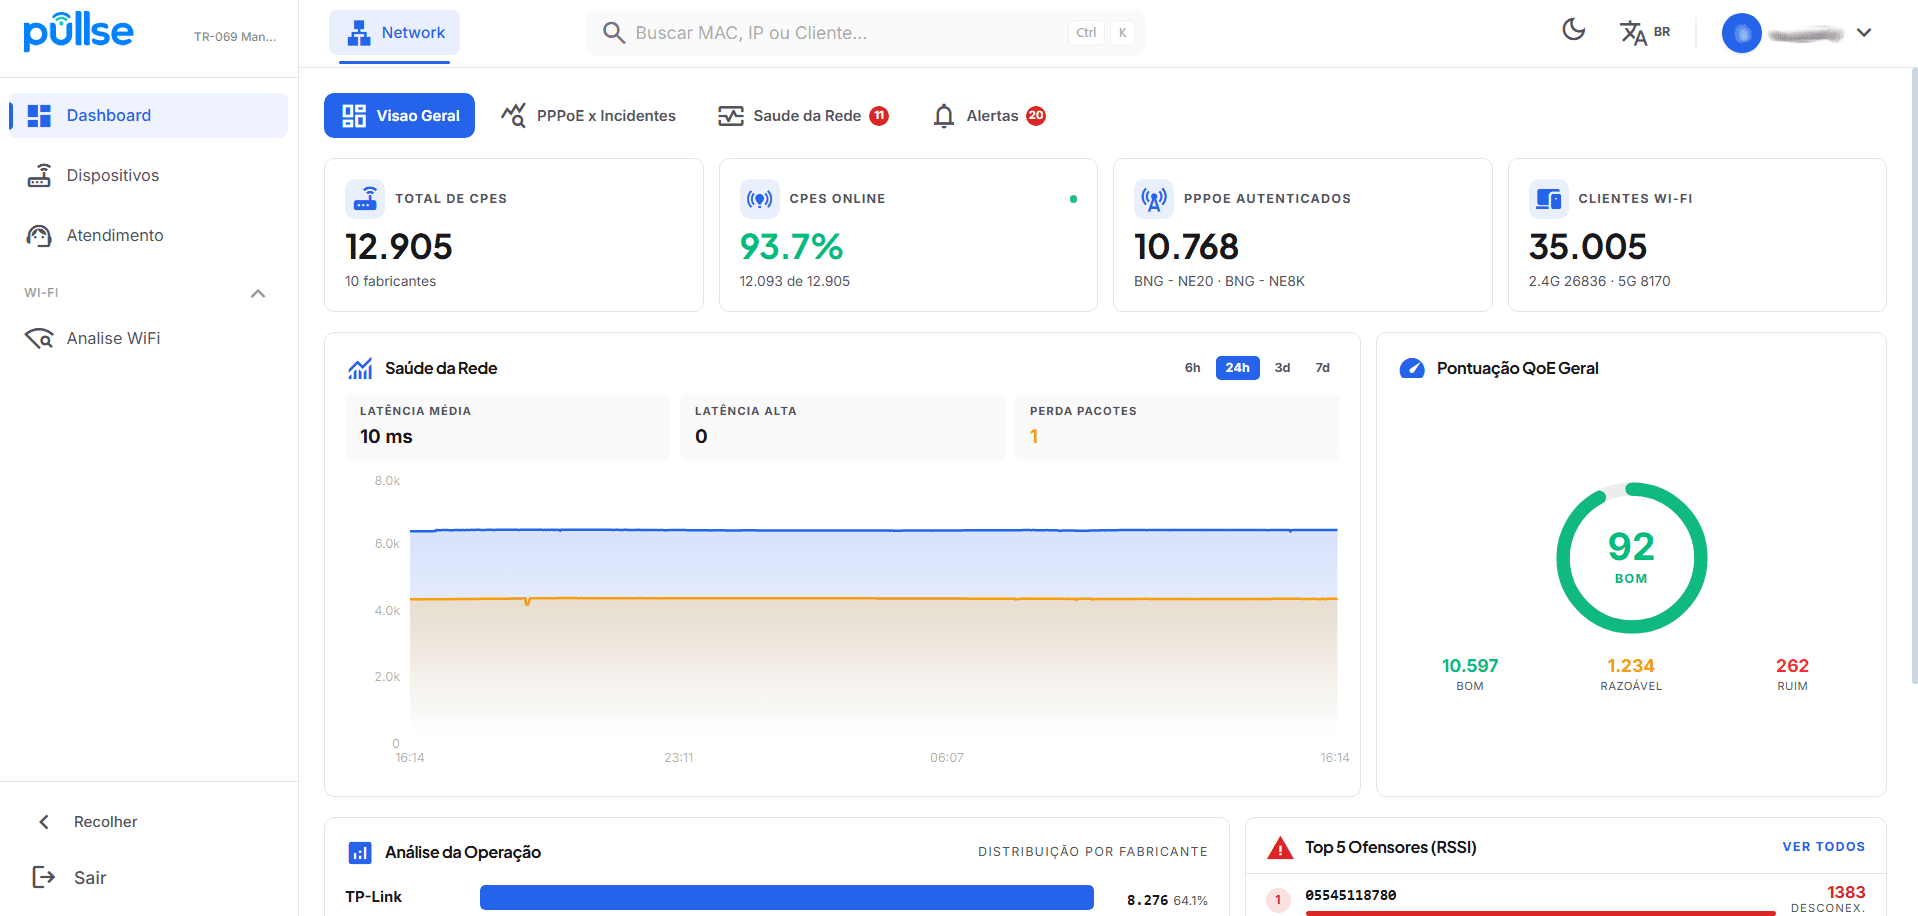
Task: Click the Saude da Rede badge 11
Action: pyautogui.click(x=879, y=115)
